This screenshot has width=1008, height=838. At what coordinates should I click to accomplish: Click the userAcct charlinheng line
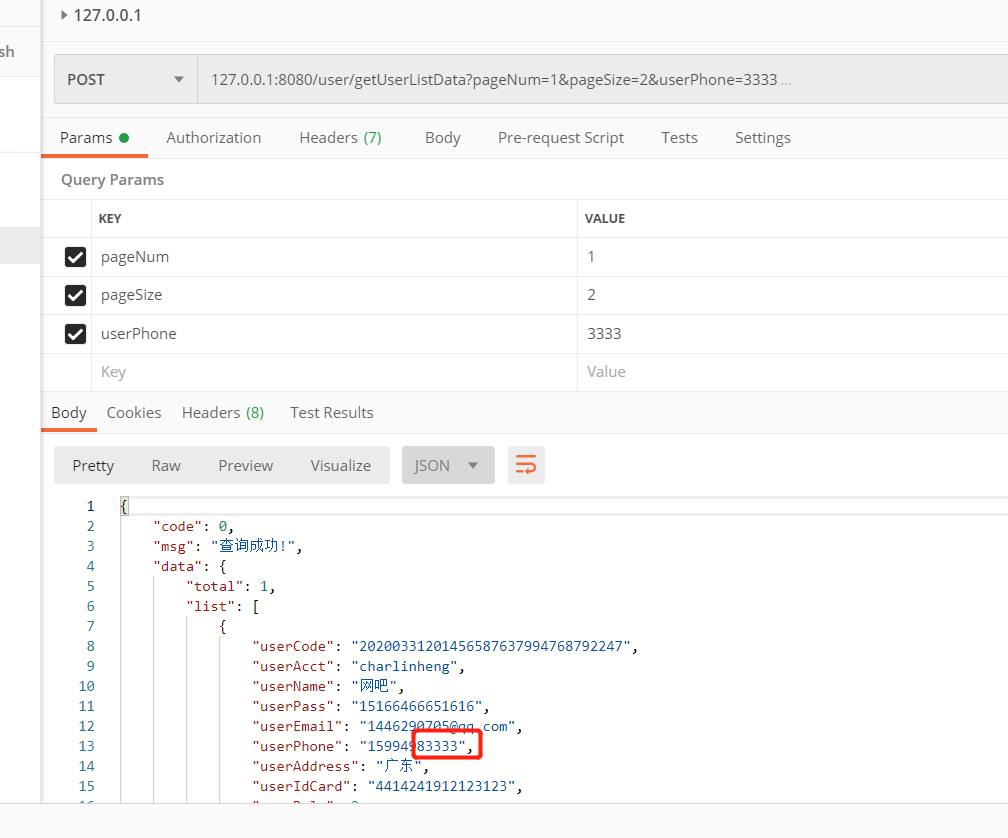(x=358, y=666)
